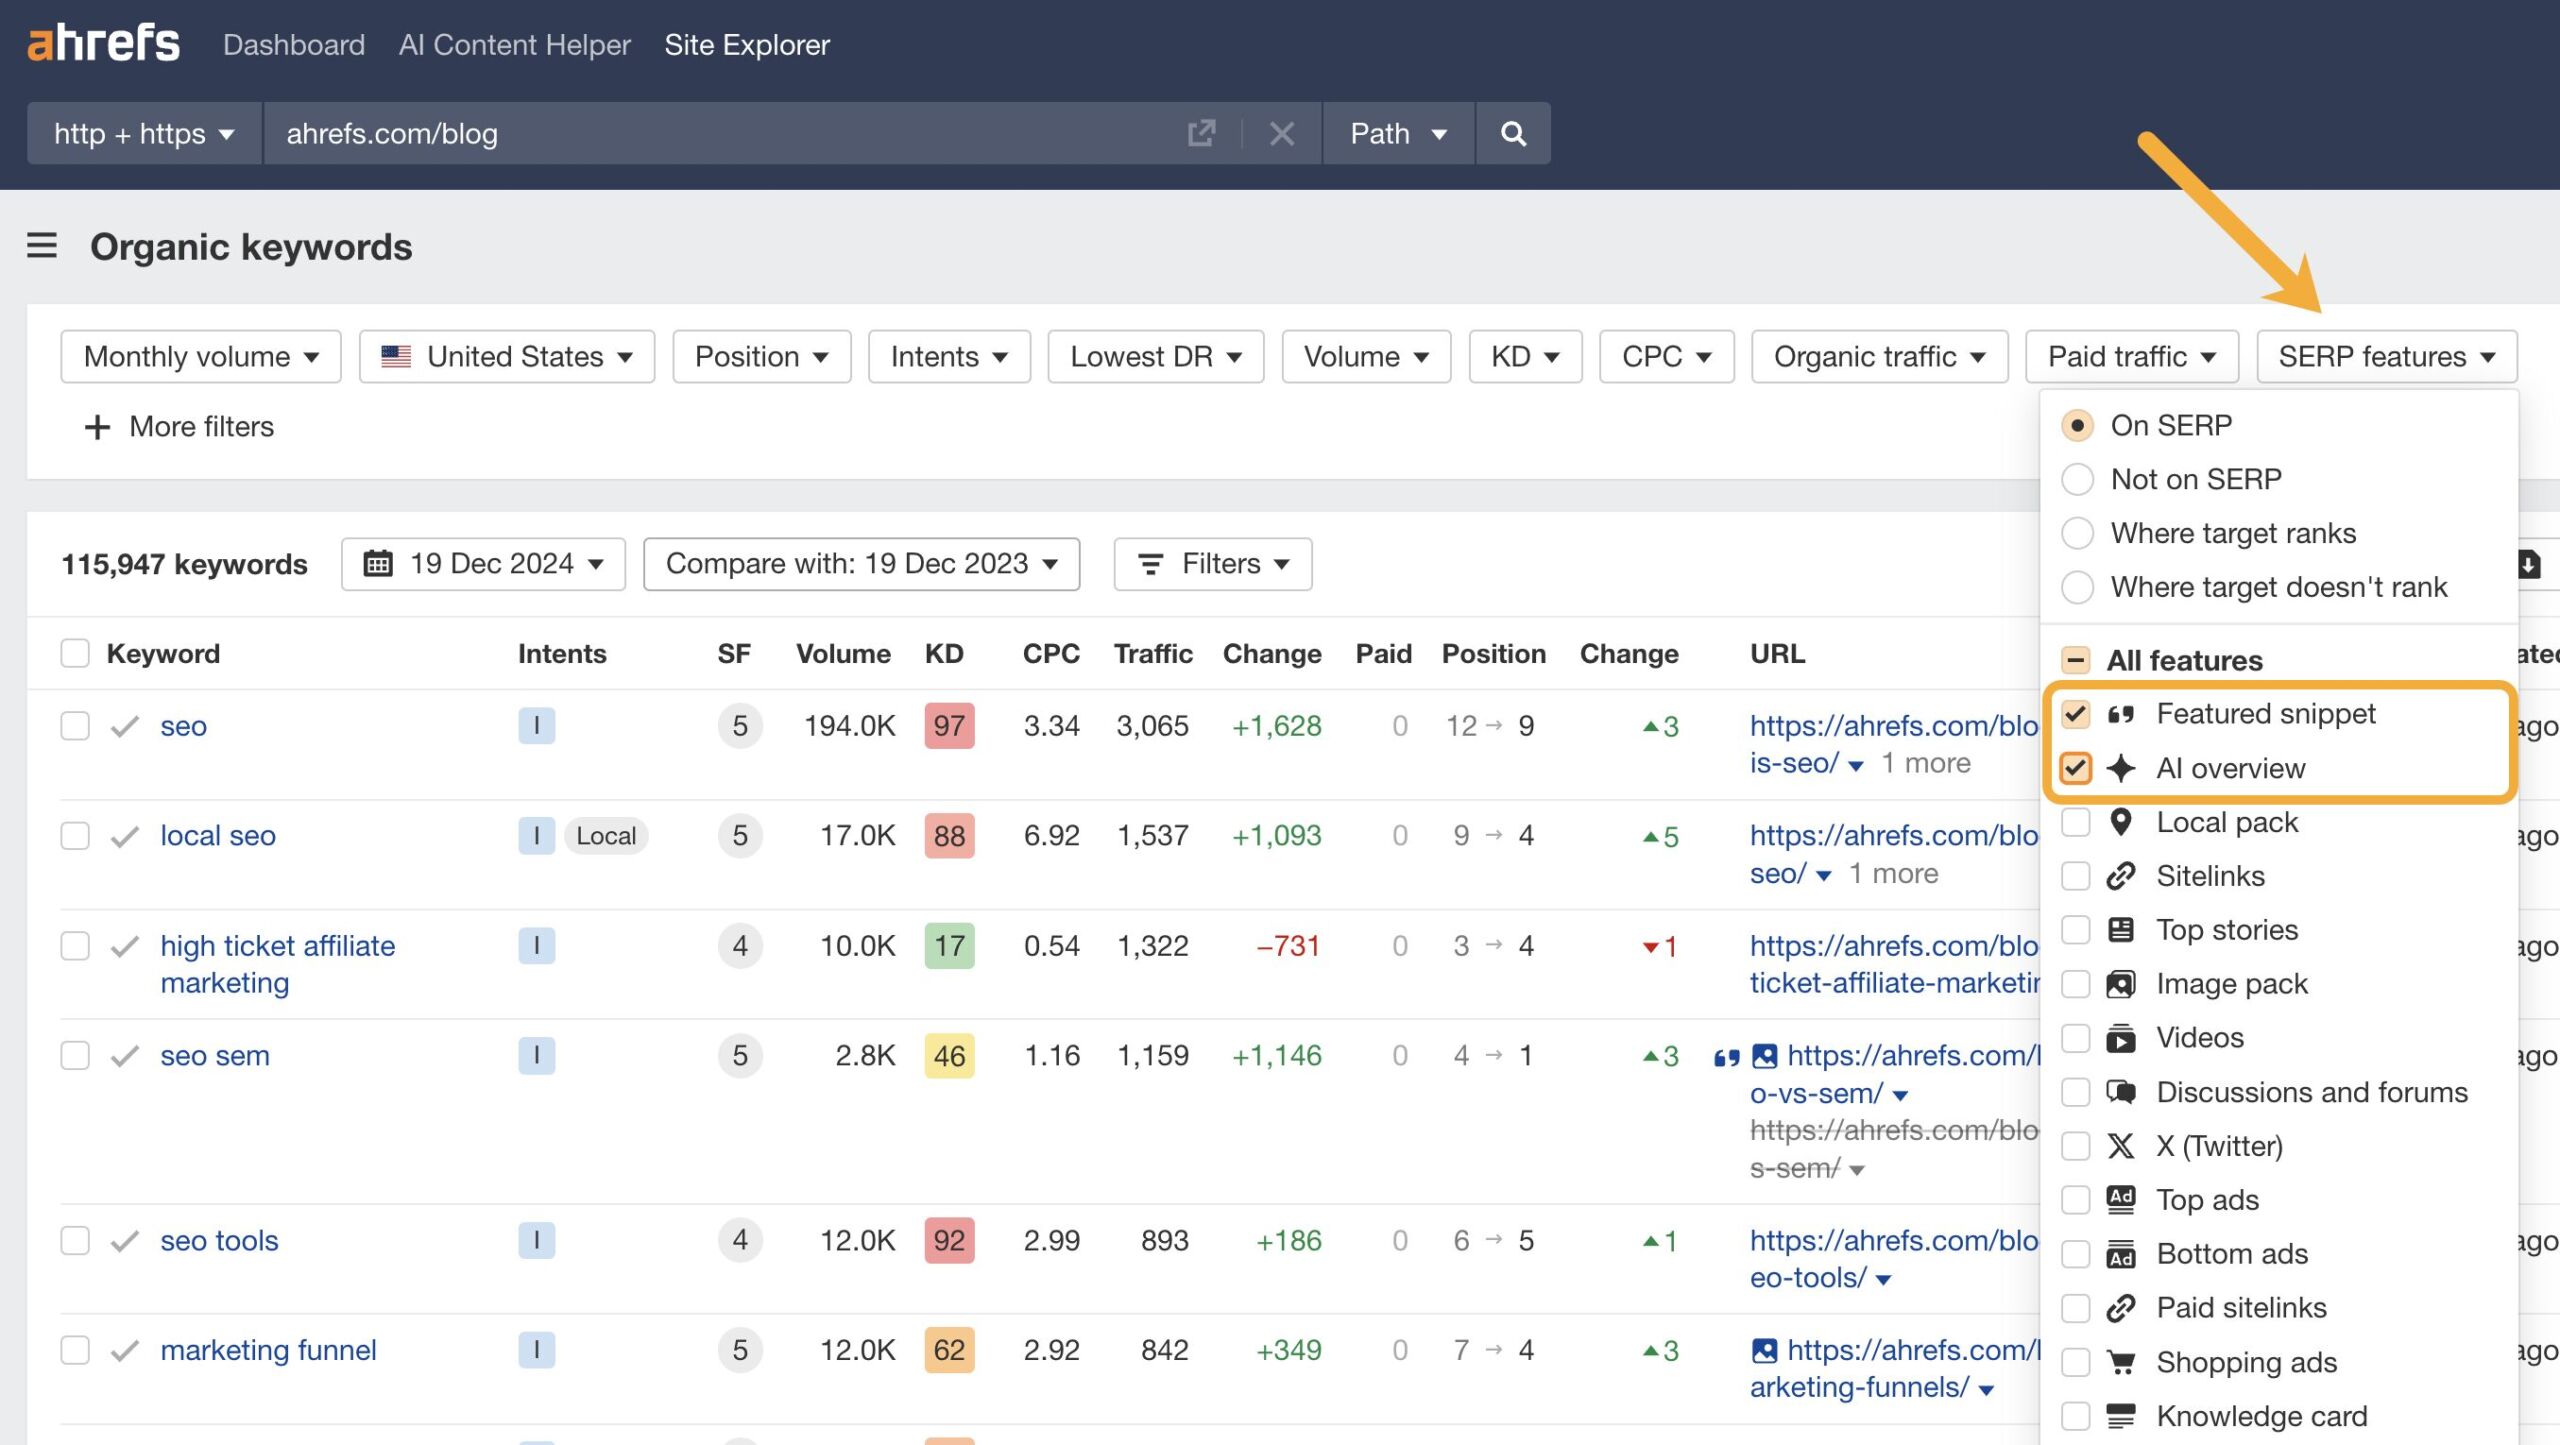
Task: Open Site Explorer nav item
Action: point(747,45)
